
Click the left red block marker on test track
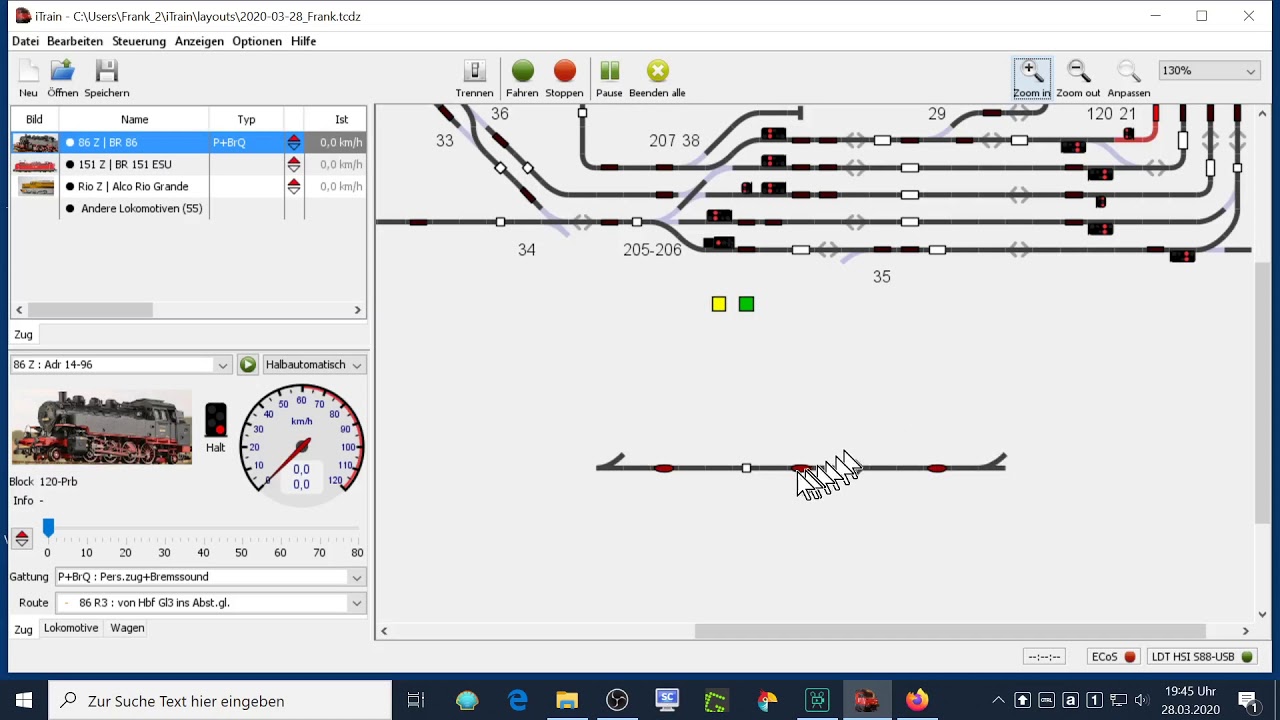664,468
